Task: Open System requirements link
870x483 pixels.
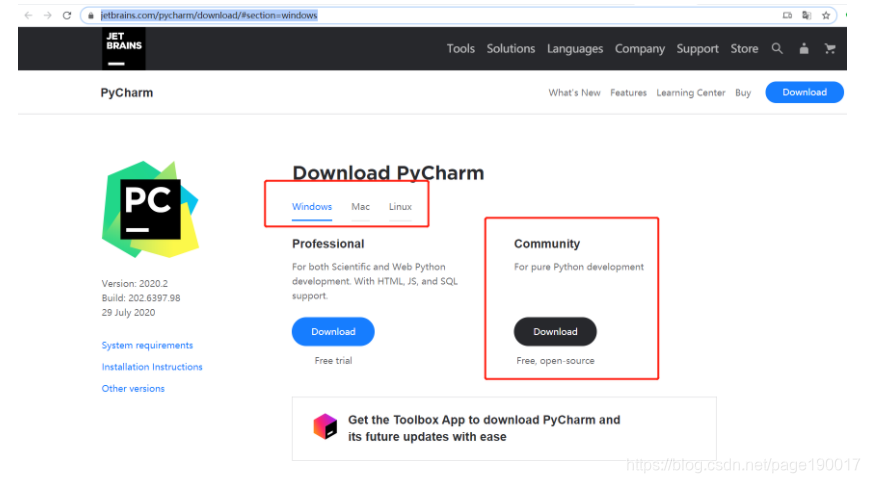Action: tap(147, 345)
